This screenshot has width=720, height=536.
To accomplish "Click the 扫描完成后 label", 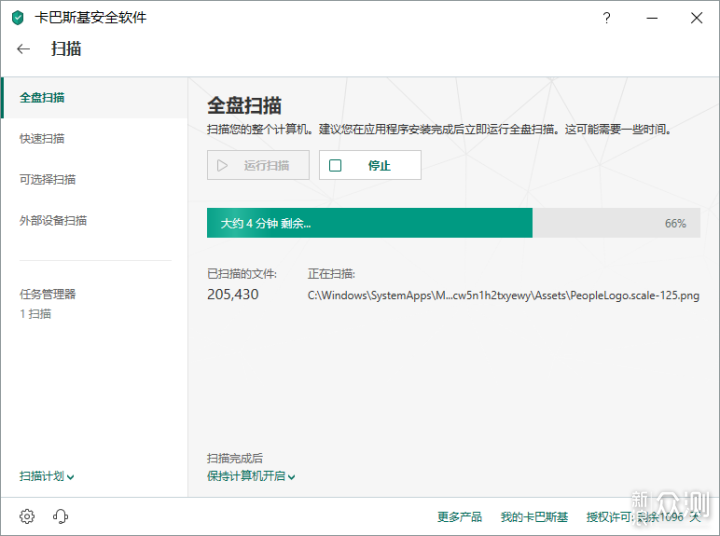I will tap(235, 458).
